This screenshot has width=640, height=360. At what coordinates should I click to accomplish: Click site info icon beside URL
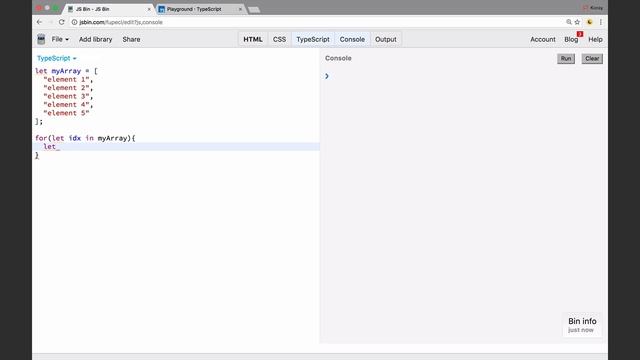click(75, 22)
